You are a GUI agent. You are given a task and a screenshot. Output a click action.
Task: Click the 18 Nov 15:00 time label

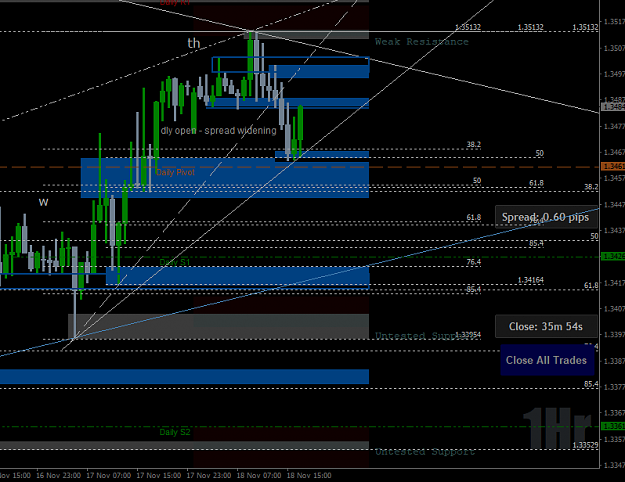click(x=309, y=476)
